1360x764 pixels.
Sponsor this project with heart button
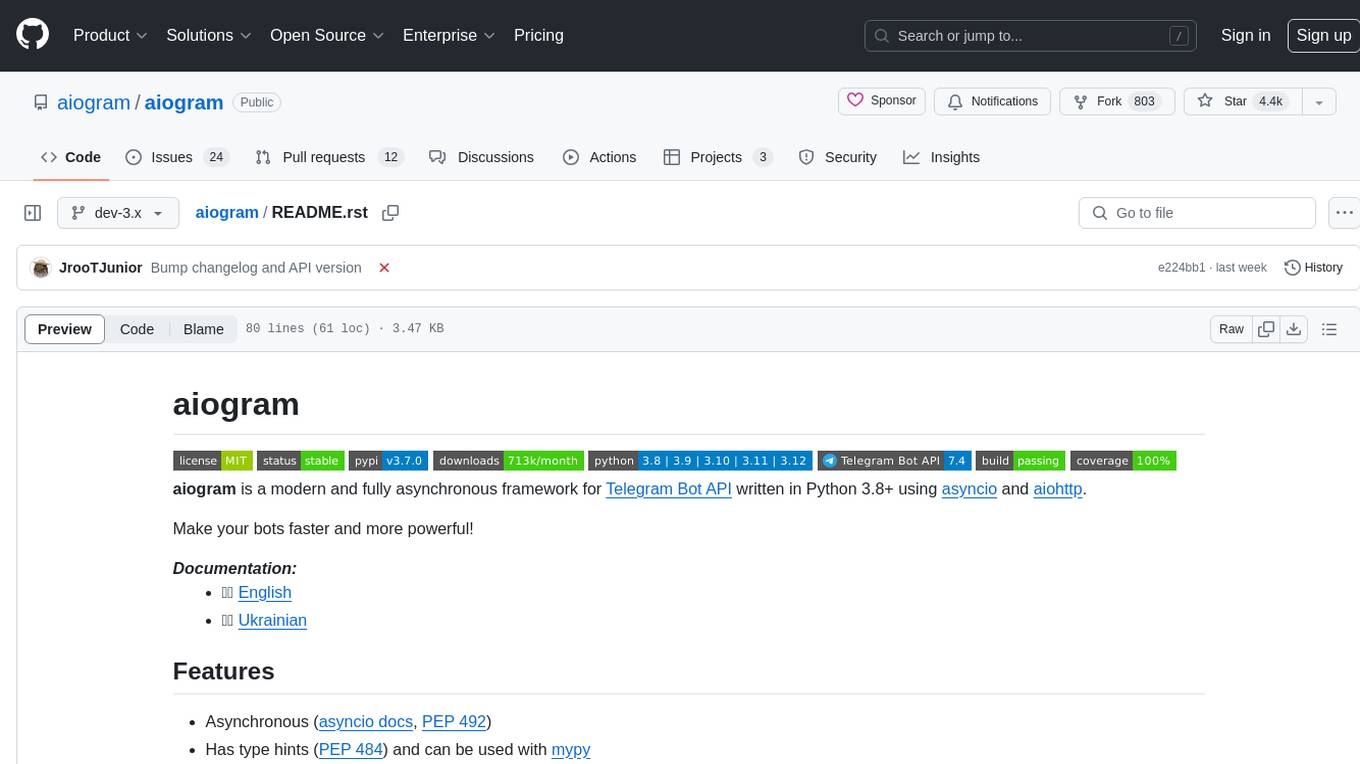pyautogui.click(x=882, y=101)
